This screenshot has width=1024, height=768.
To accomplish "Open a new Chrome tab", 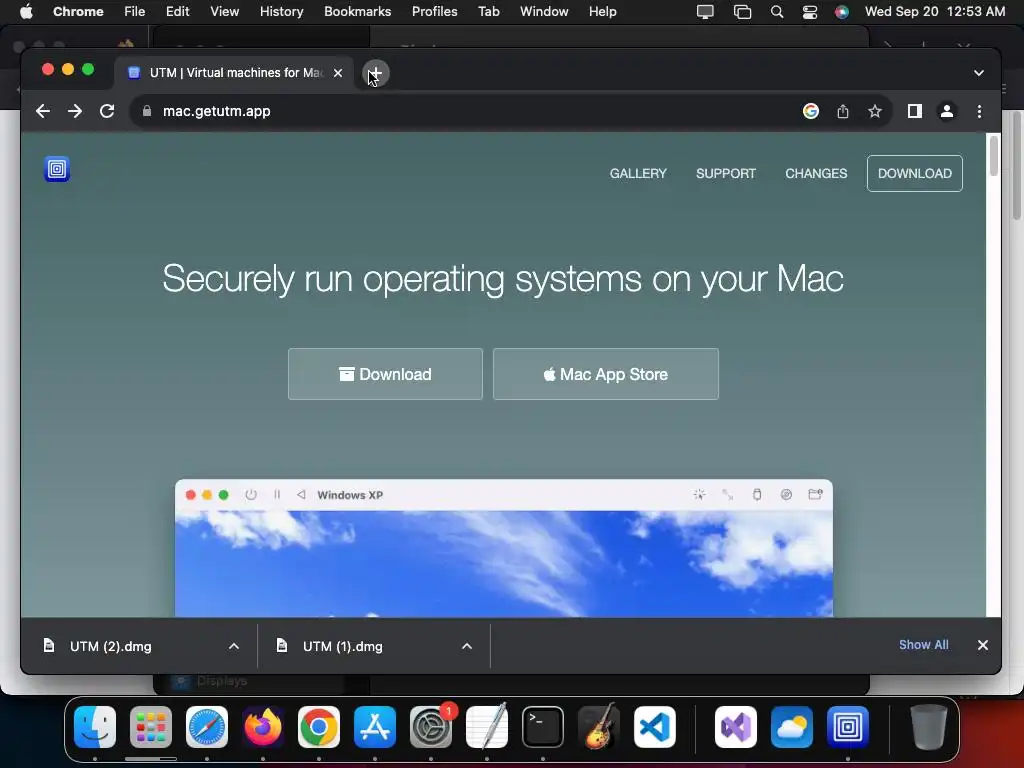I will [x=376, y=72].
